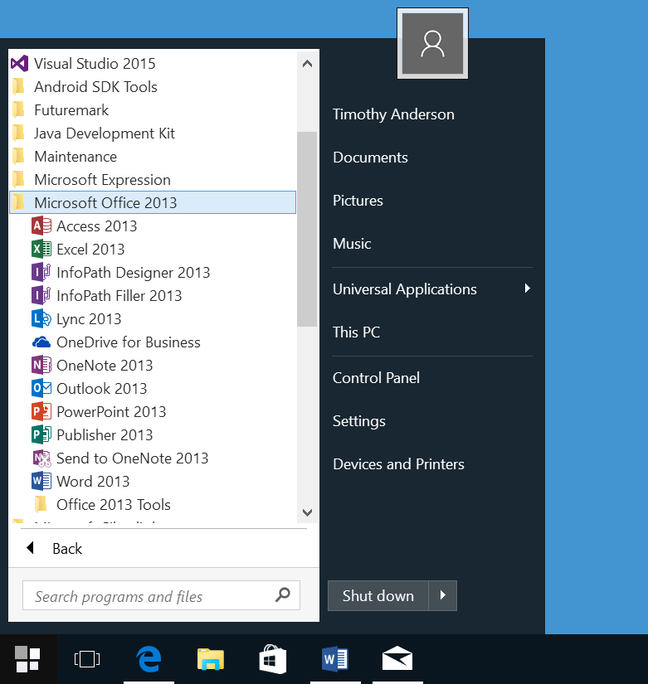Open Devices and Printers
The image size is (648, 684).
(x=398, y=464)
